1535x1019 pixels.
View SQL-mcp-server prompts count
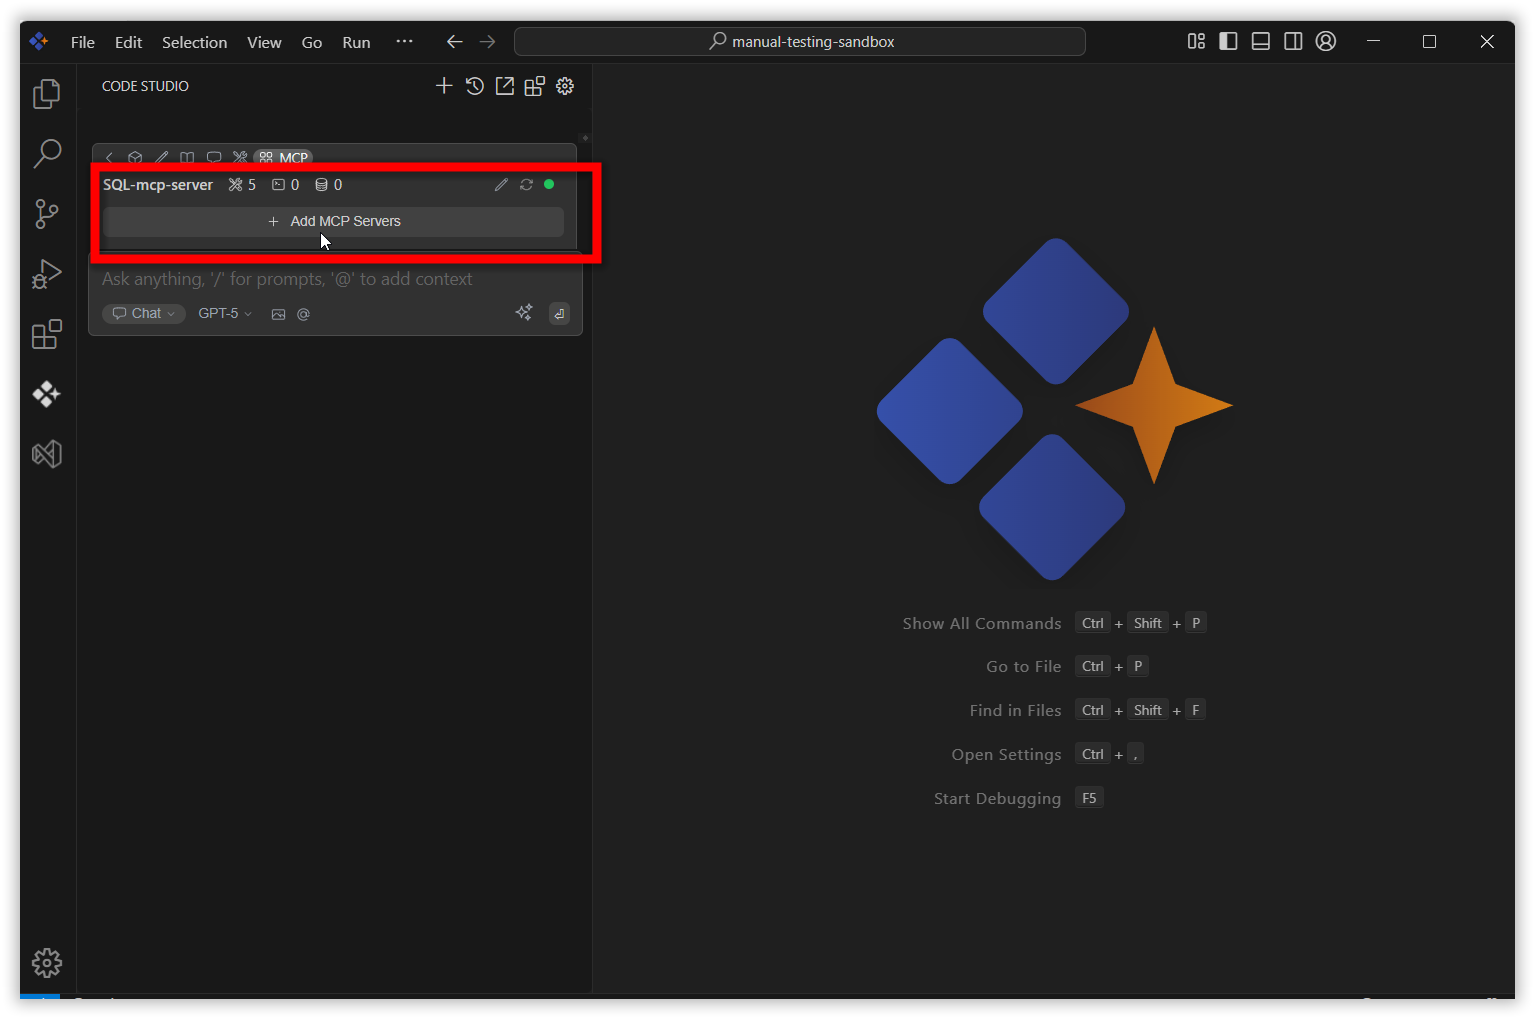286,185
